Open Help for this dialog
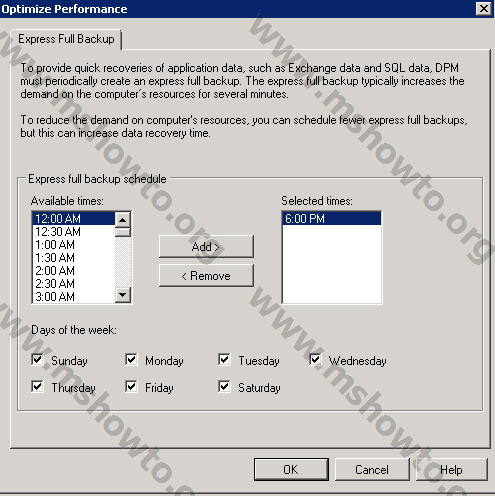 pos(451,469)
